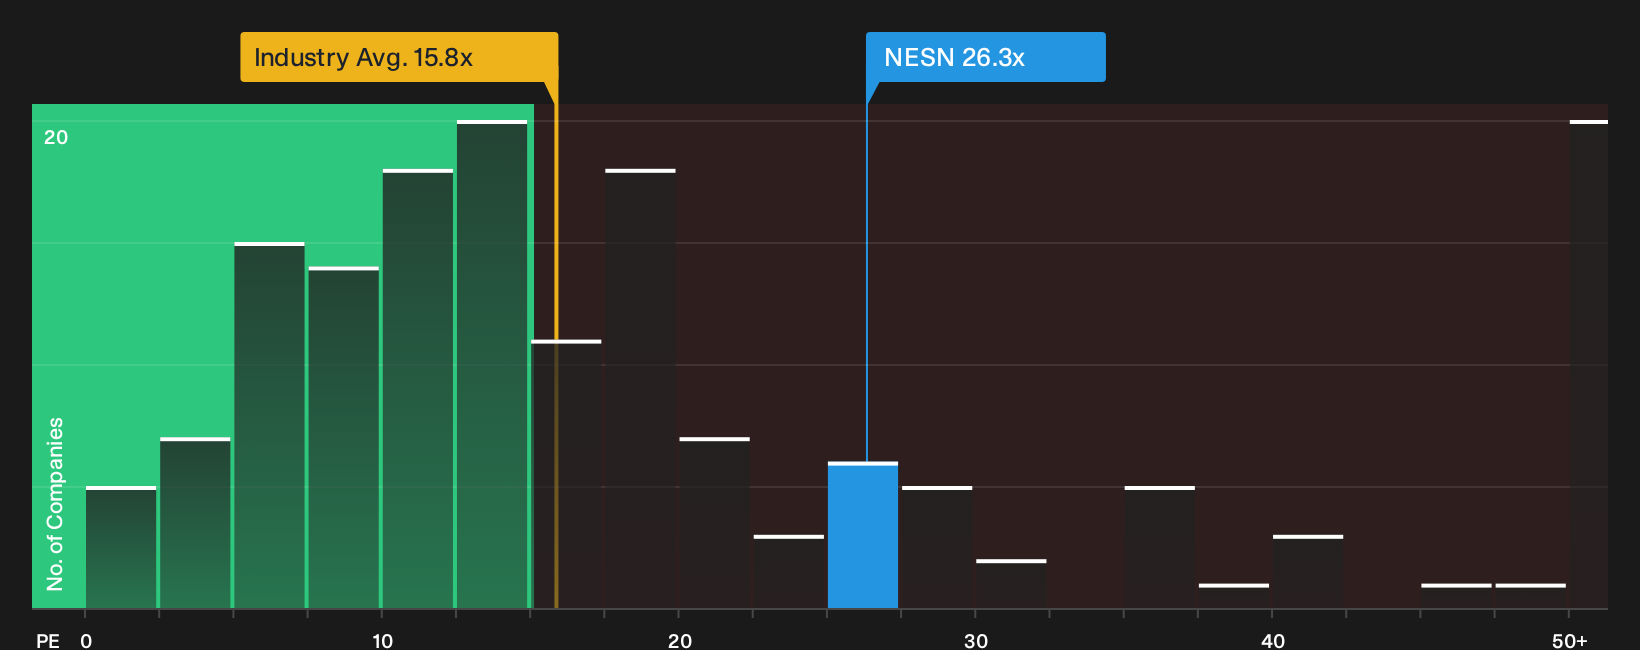Select the first green bar starting at PE 0
The image size is (1640, 650).
click(121, 547)
